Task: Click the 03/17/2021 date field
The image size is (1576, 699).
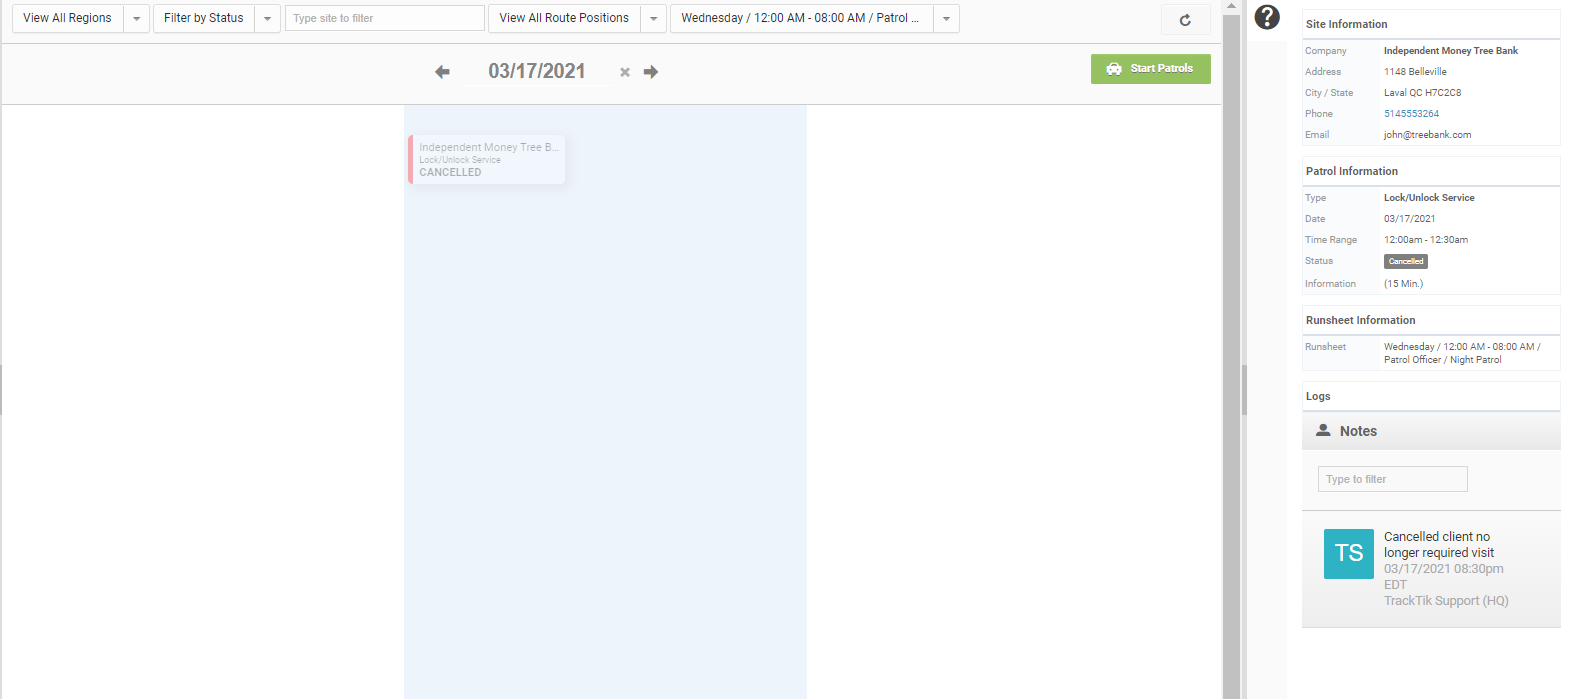Action: (537, 72)
